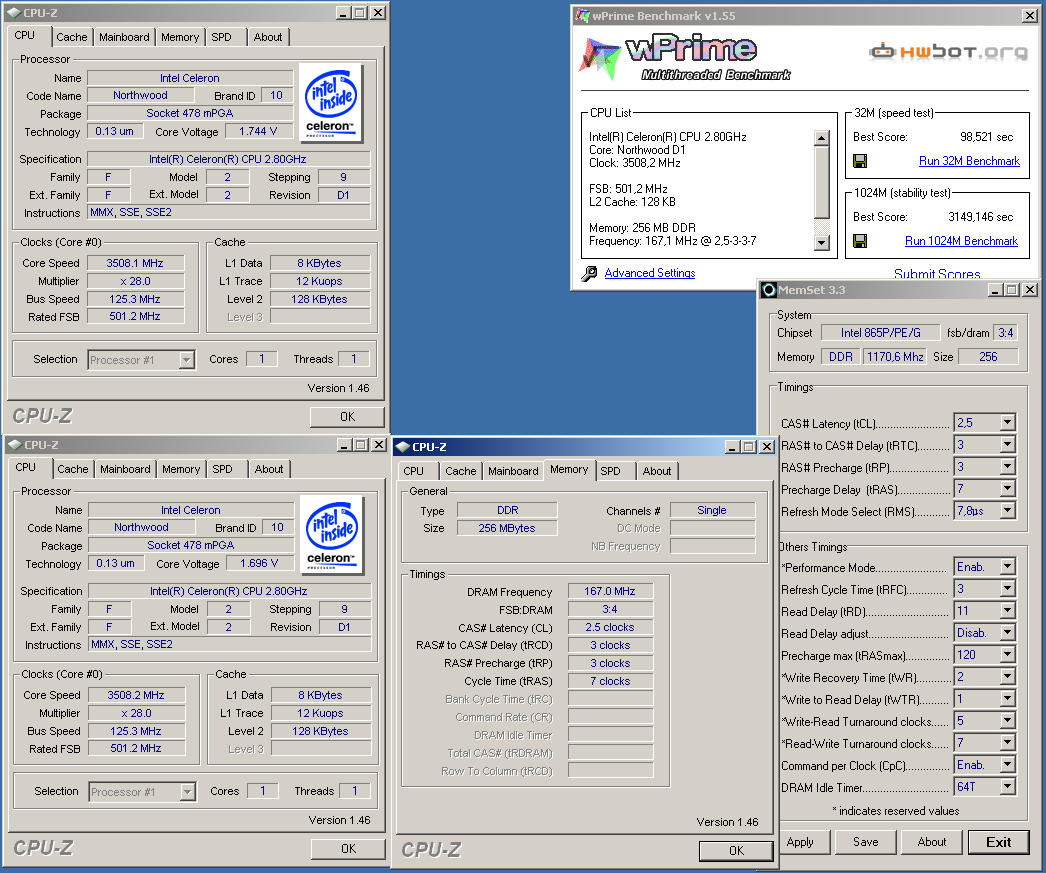This screenshot has width=1046, height=873.
Task: Save the MemSet settings
Action: pyautogui.click(x=865, y=842)
